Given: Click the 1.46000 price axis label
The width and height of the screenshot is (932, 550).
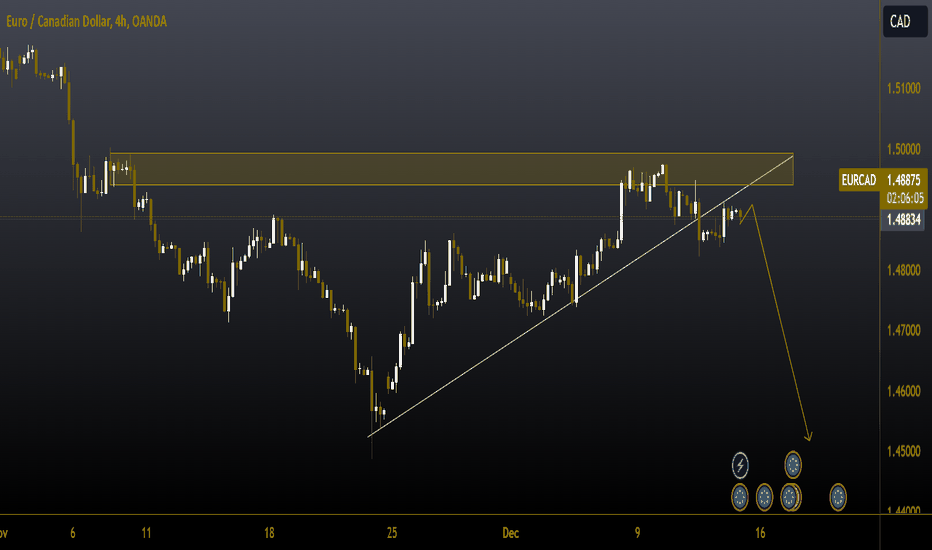Looking at the screenshot, I should pyautogui.click(x=903, y=391).
